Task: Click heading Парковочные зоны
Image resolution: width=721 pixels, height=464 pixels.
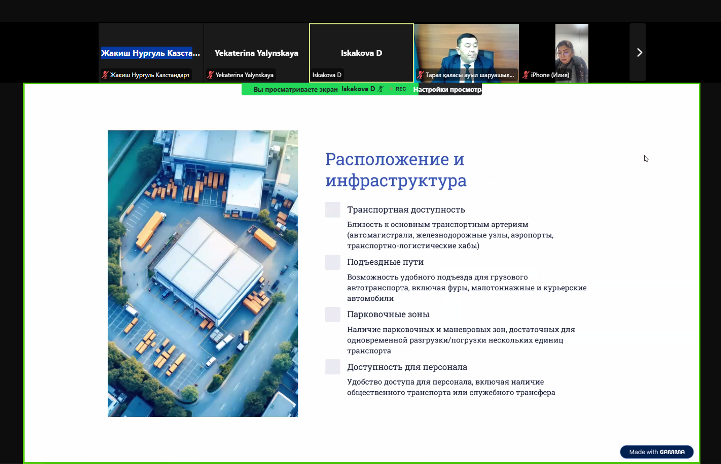Action: point(388,314)
